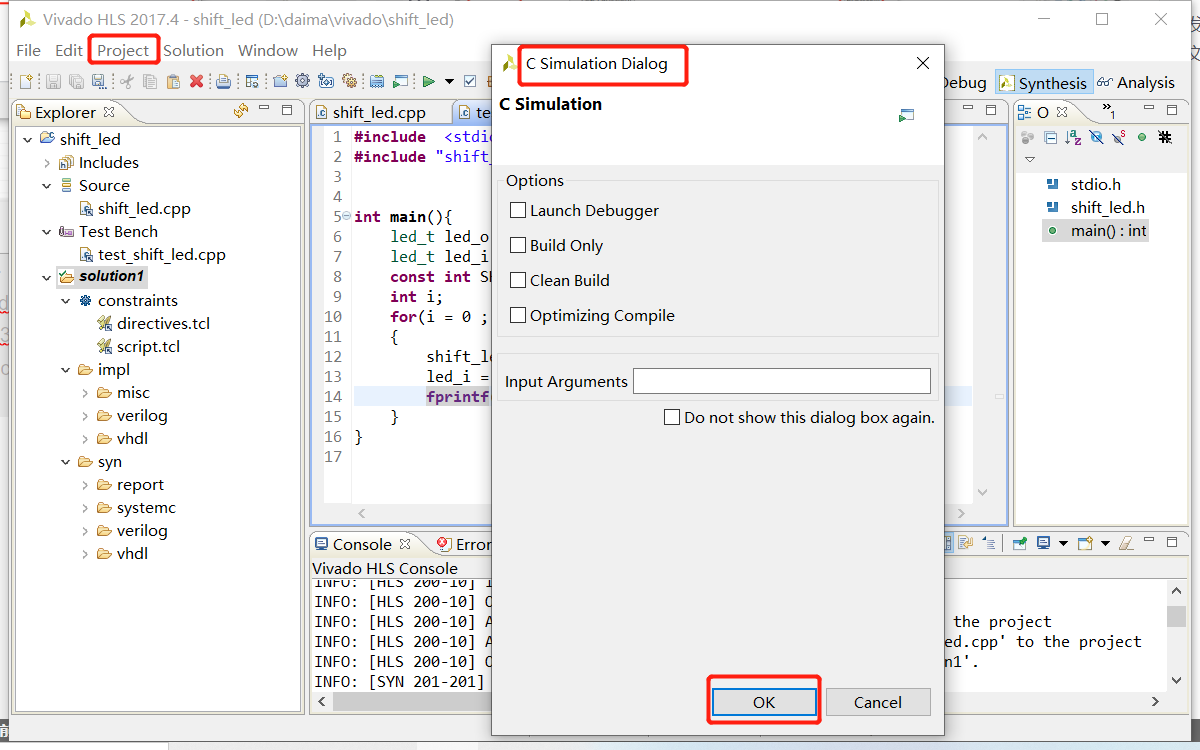
Task: Collapse the shift_led project node
Action: [x=27, y=139]
